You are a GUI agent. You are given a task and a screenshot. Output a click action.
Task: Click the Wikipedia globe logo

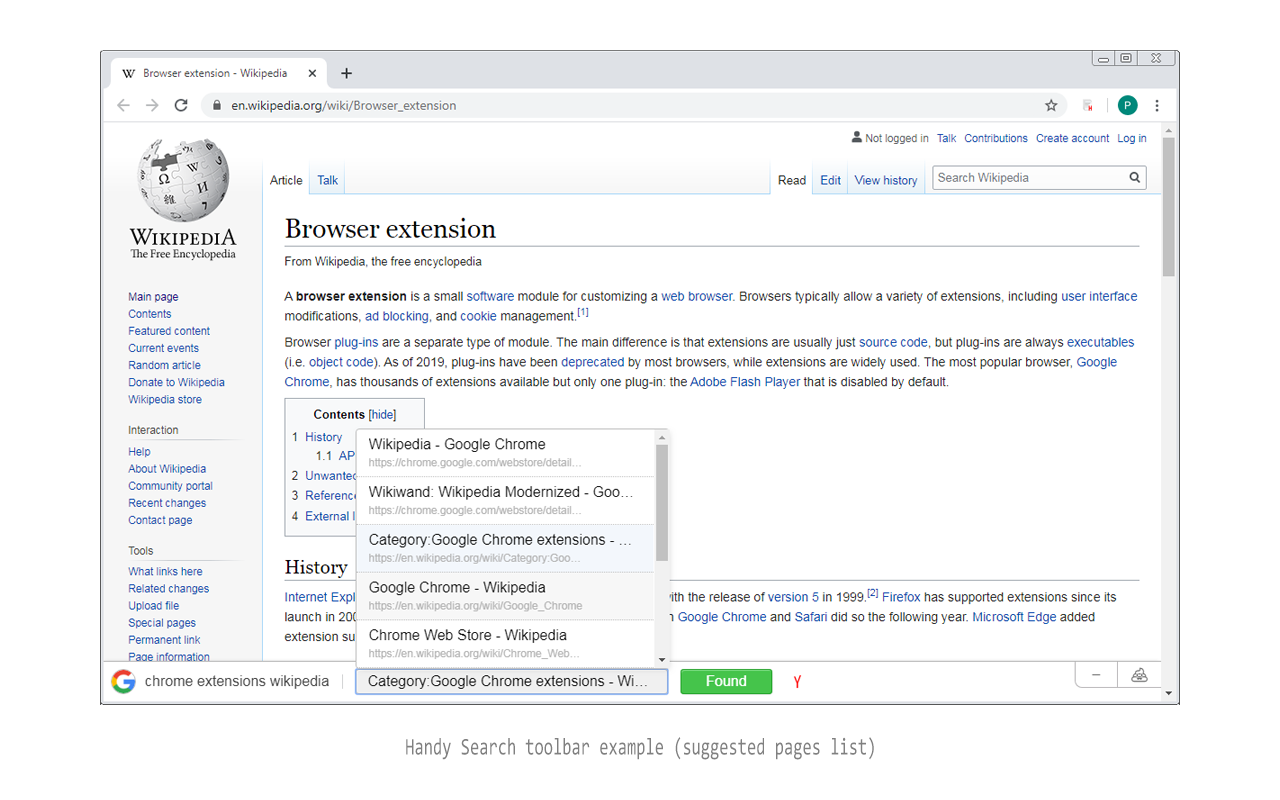pyautogui.click(x=183, y=180)
